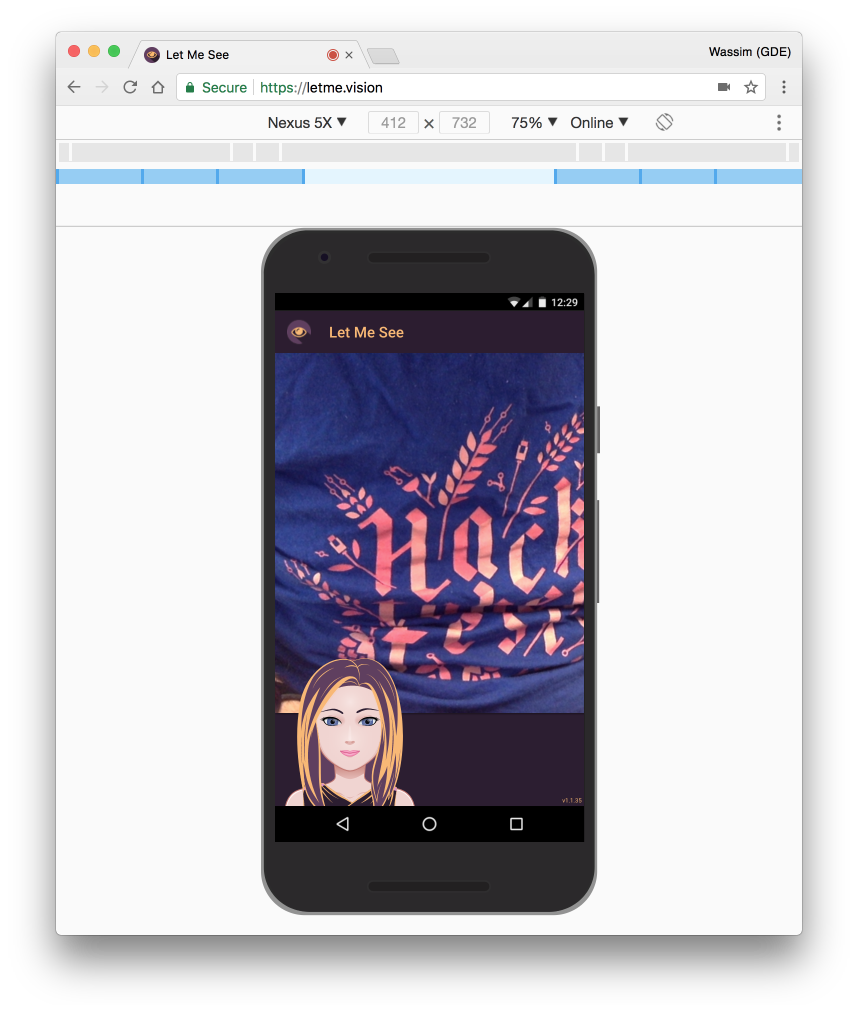Tap the Android recent apps square button
This screenshot has width=858, height=1015.
(x=516, y=823)
